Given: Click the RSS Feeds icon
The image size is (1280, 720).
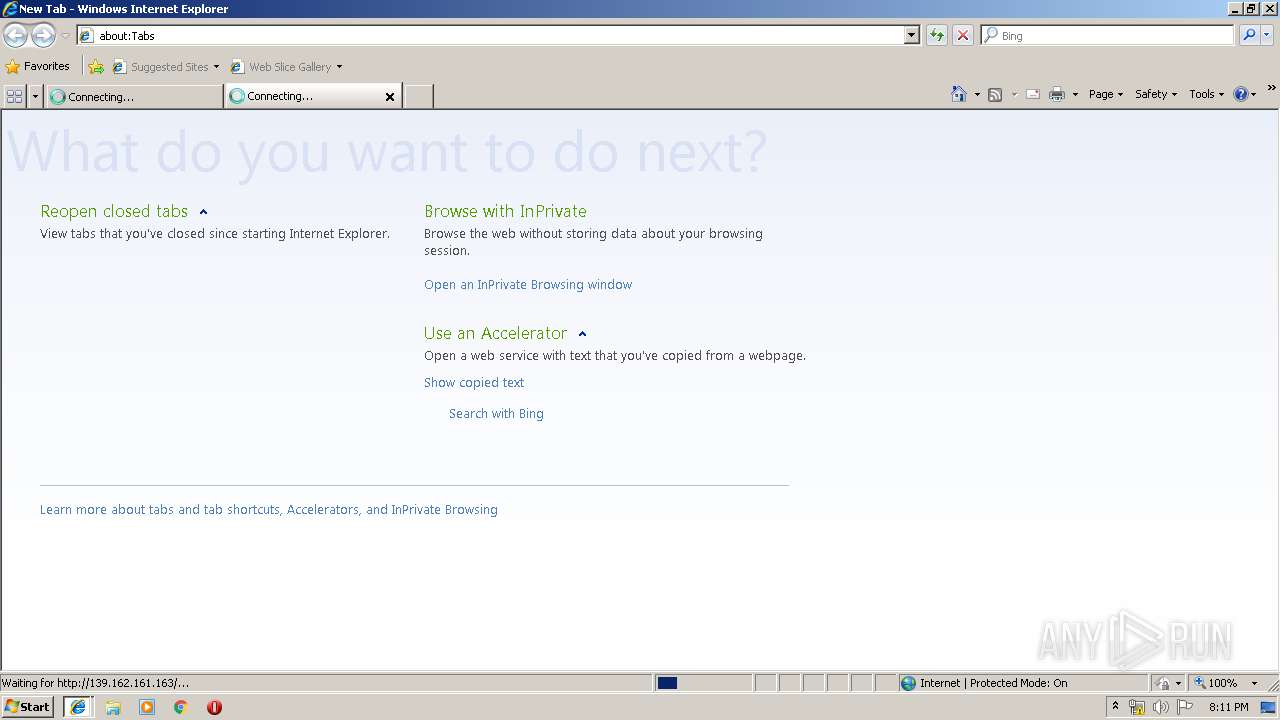Looking at the screenshot, I should (x=995, y=94).
